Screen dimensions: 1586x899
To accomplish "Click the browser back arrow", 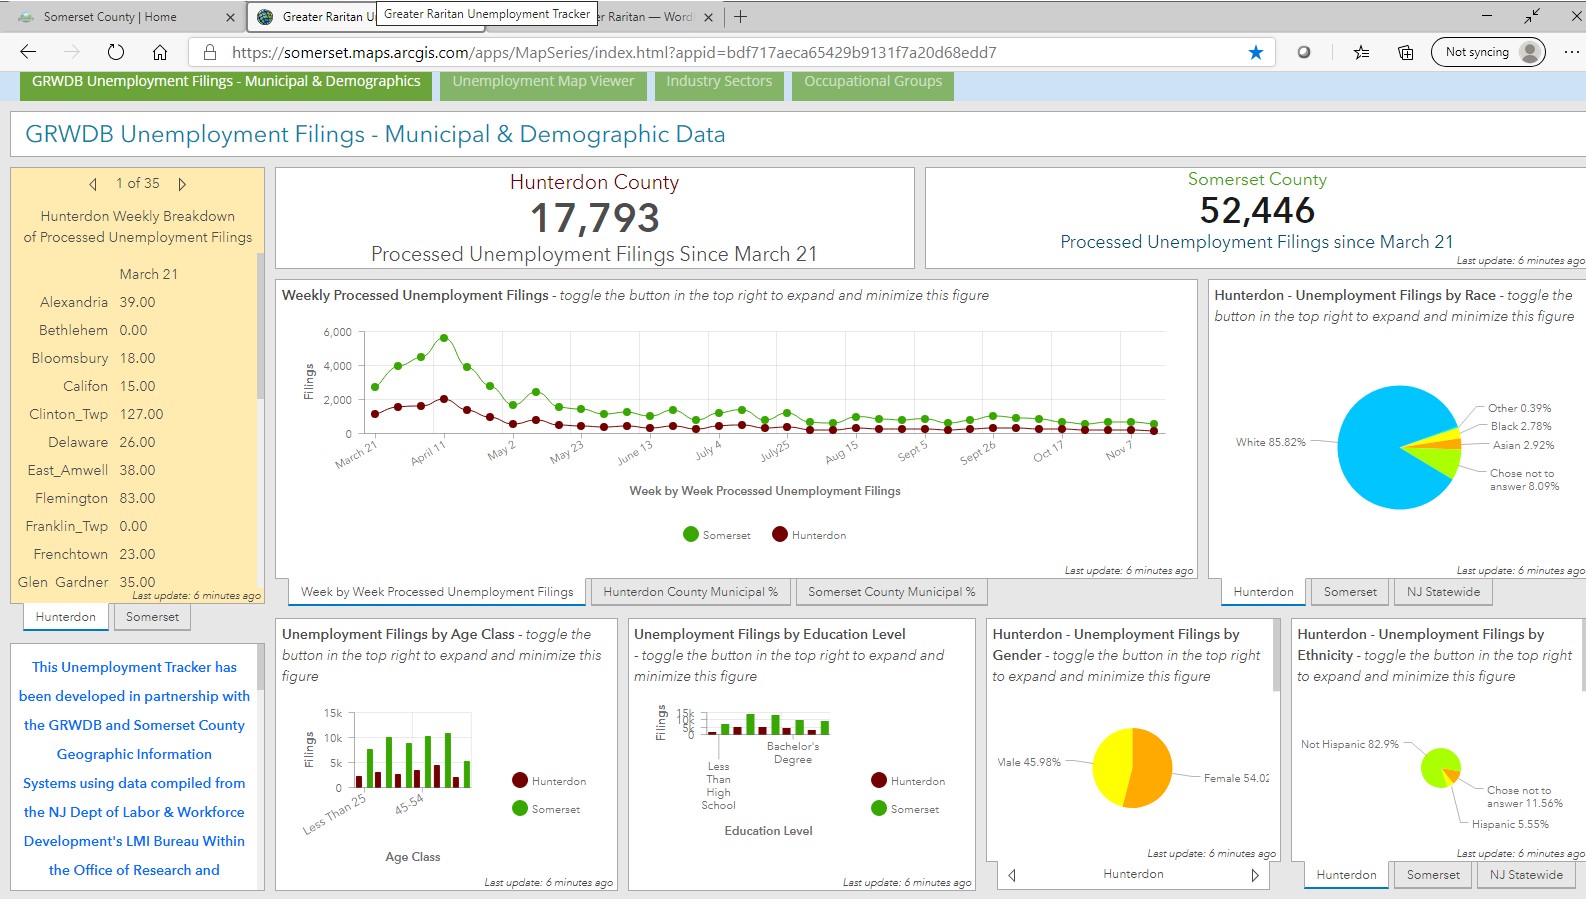I will [x=28, y=52].
